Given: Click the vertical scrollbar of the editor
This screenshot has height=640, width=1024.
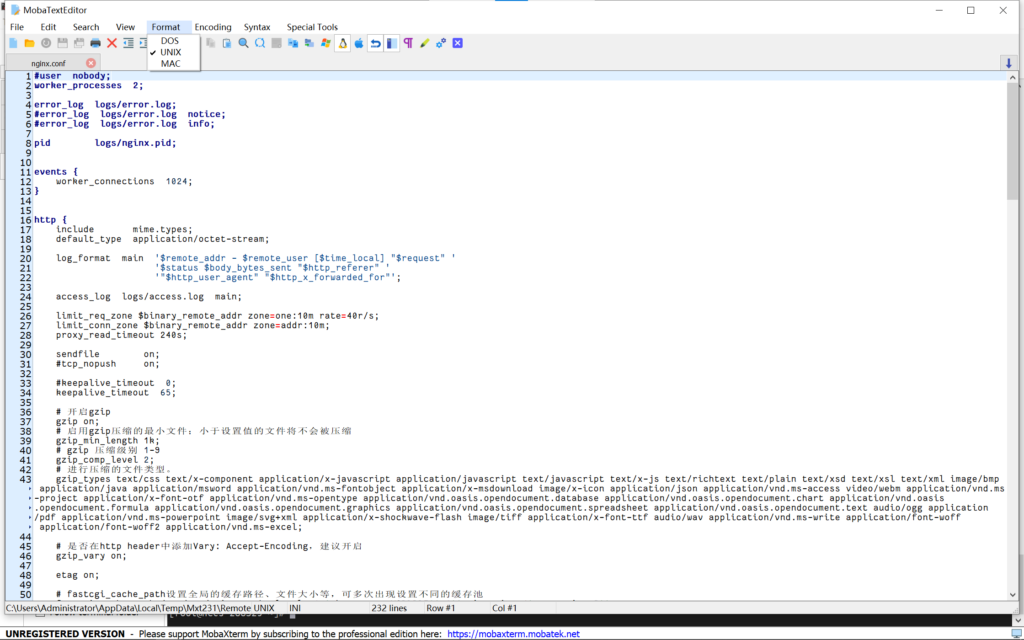Looking at the screenshot, I should tap(1010, 340).
